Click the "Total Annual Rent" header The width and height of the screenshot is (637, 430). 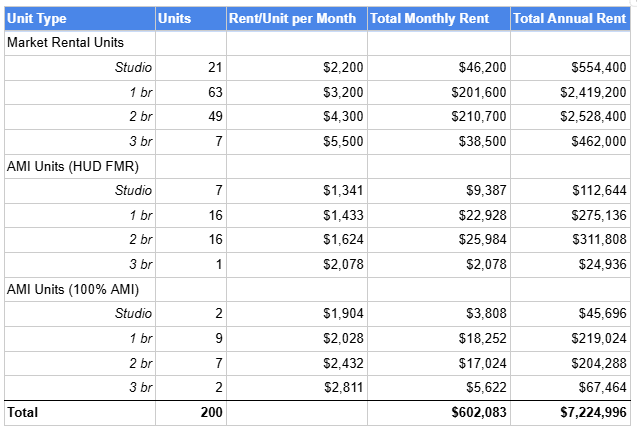click(x=570, y=18)
